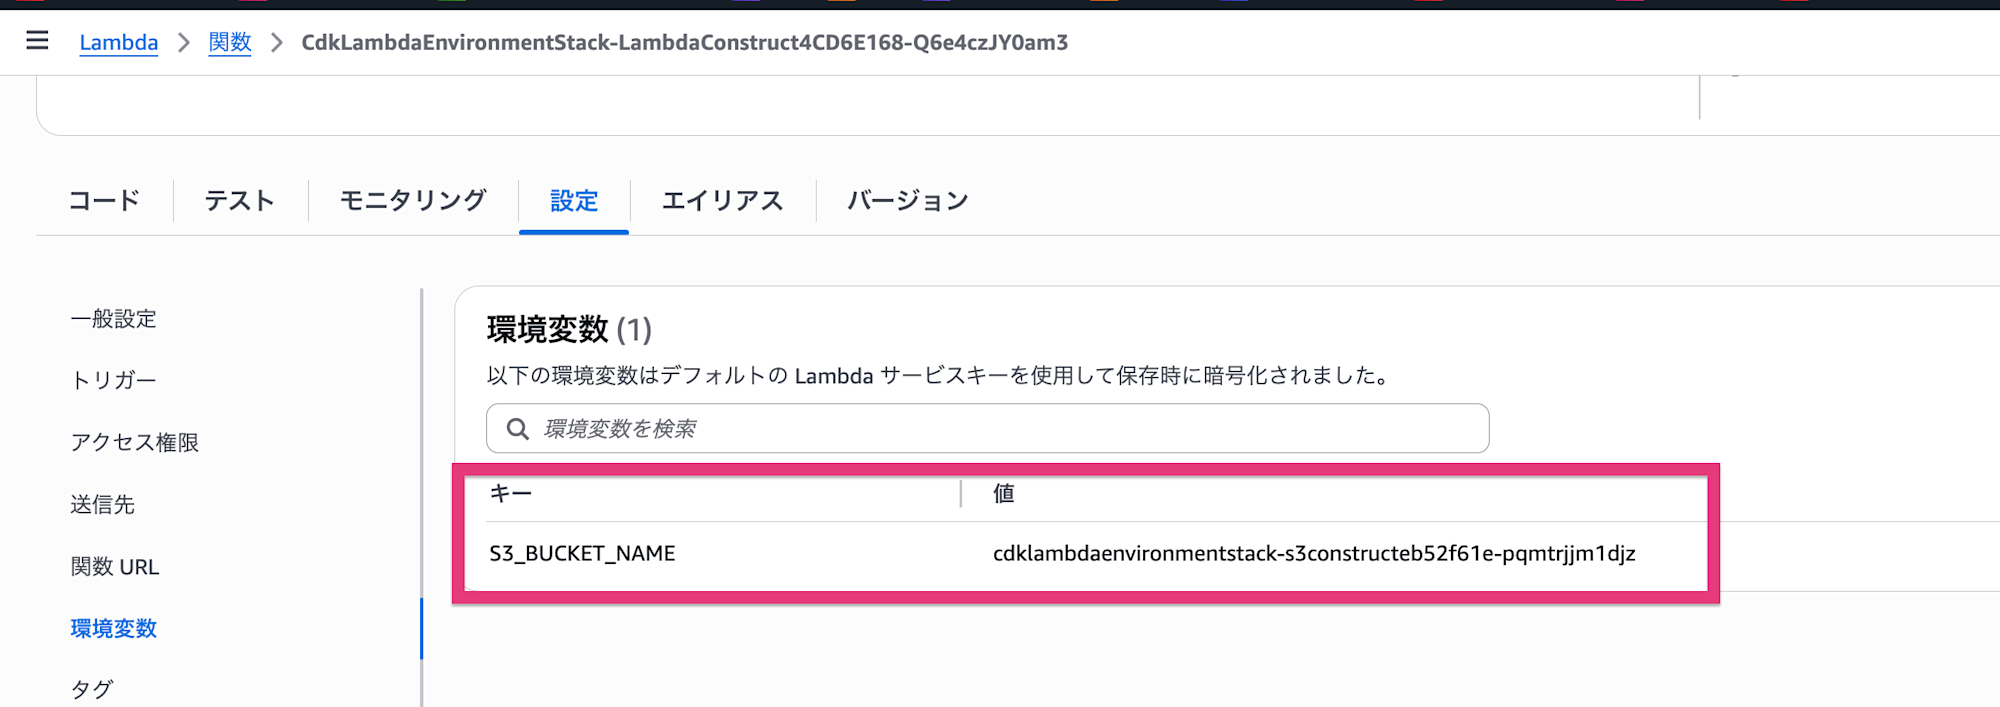
Task: Select 関数 URL in sidebar
Action: [115, 566]
